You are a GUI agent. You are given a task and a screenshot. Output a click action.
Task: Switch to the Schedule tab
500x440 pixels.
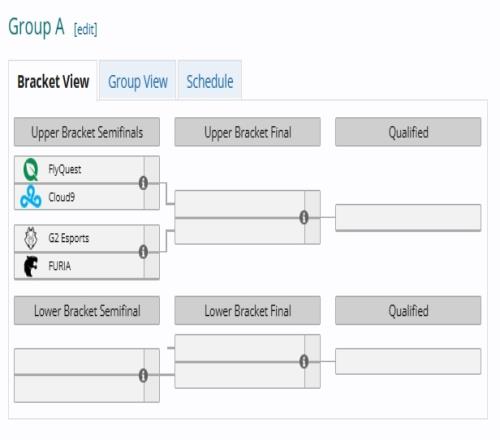(x=210, y=81)
